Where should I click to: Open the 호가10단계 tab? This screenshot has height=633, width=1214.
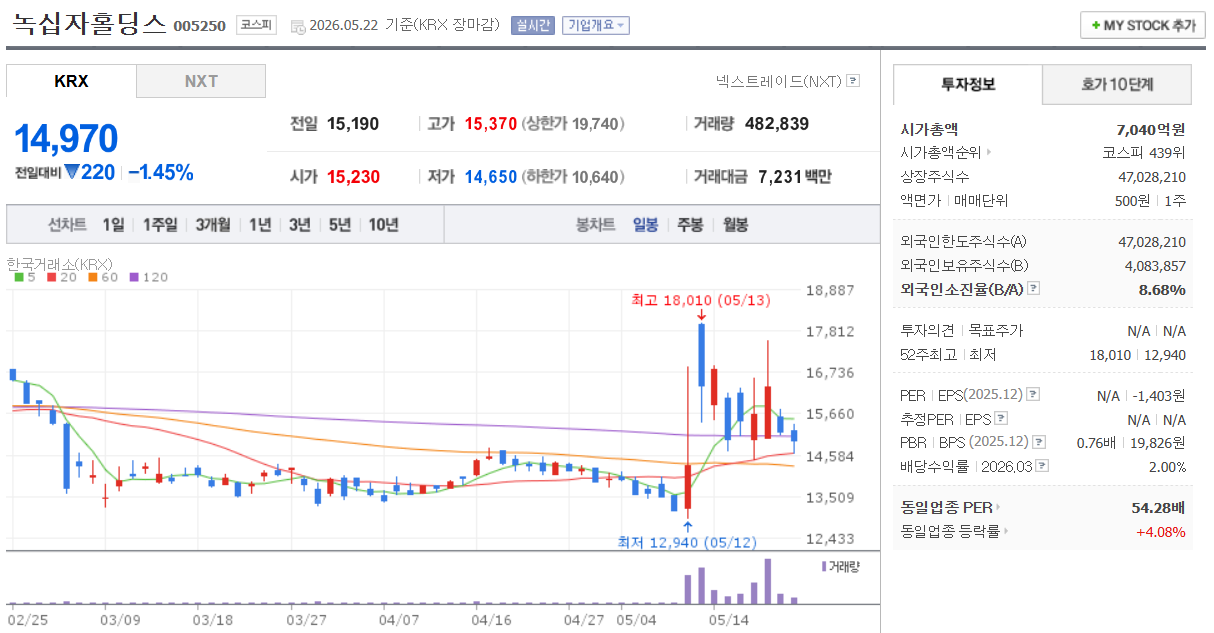pyautogui.click(x=1117, y=84)
